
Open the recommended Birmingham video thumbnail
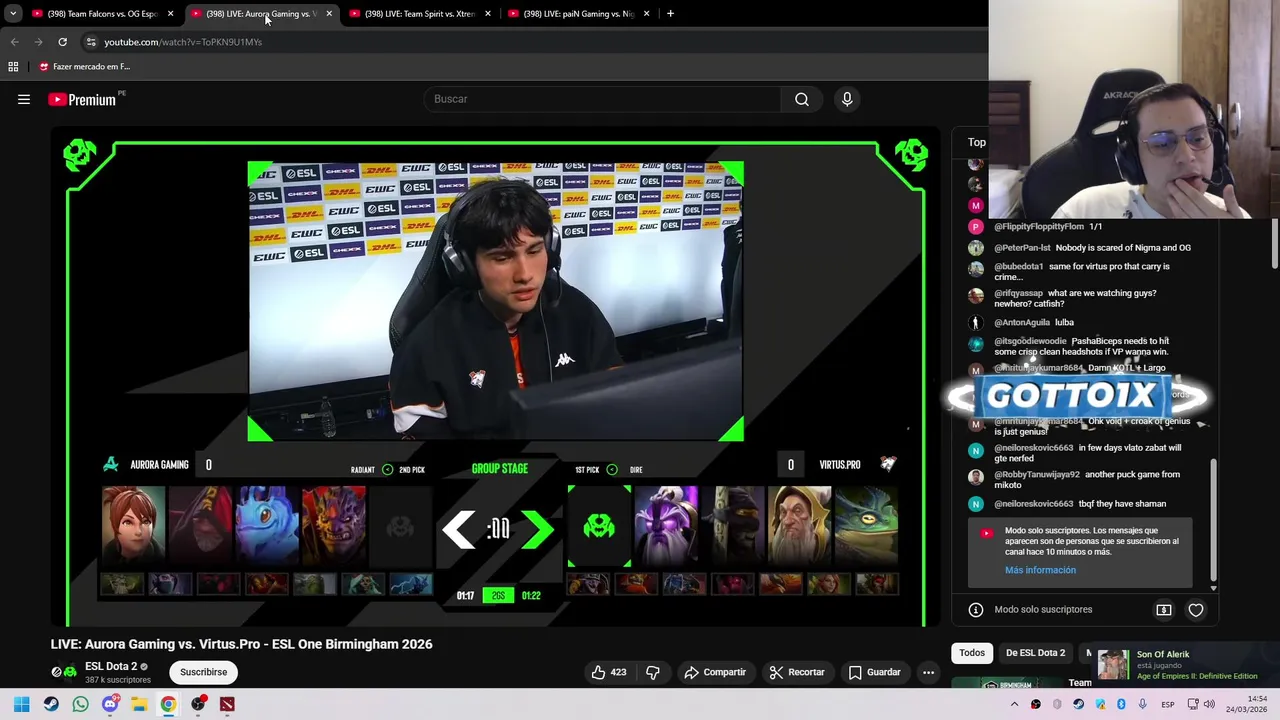[1007, 683]
